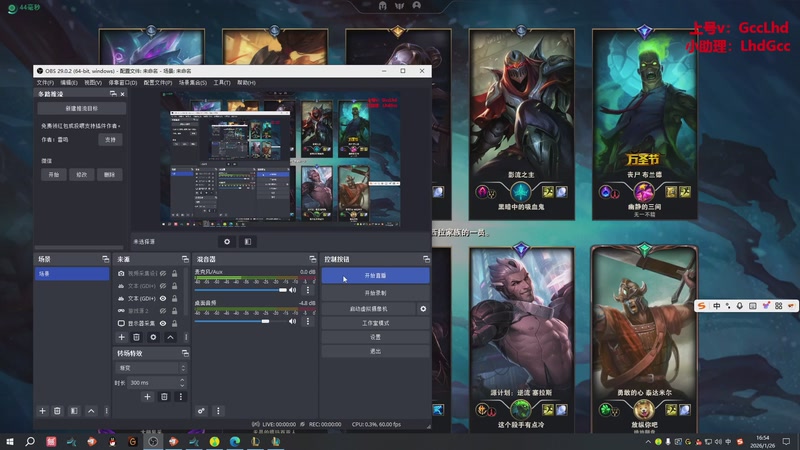This screenshot has width=800, height=450.
Task: Toggle the lock on the 显示器采集 source
Action: coord(174,323)
